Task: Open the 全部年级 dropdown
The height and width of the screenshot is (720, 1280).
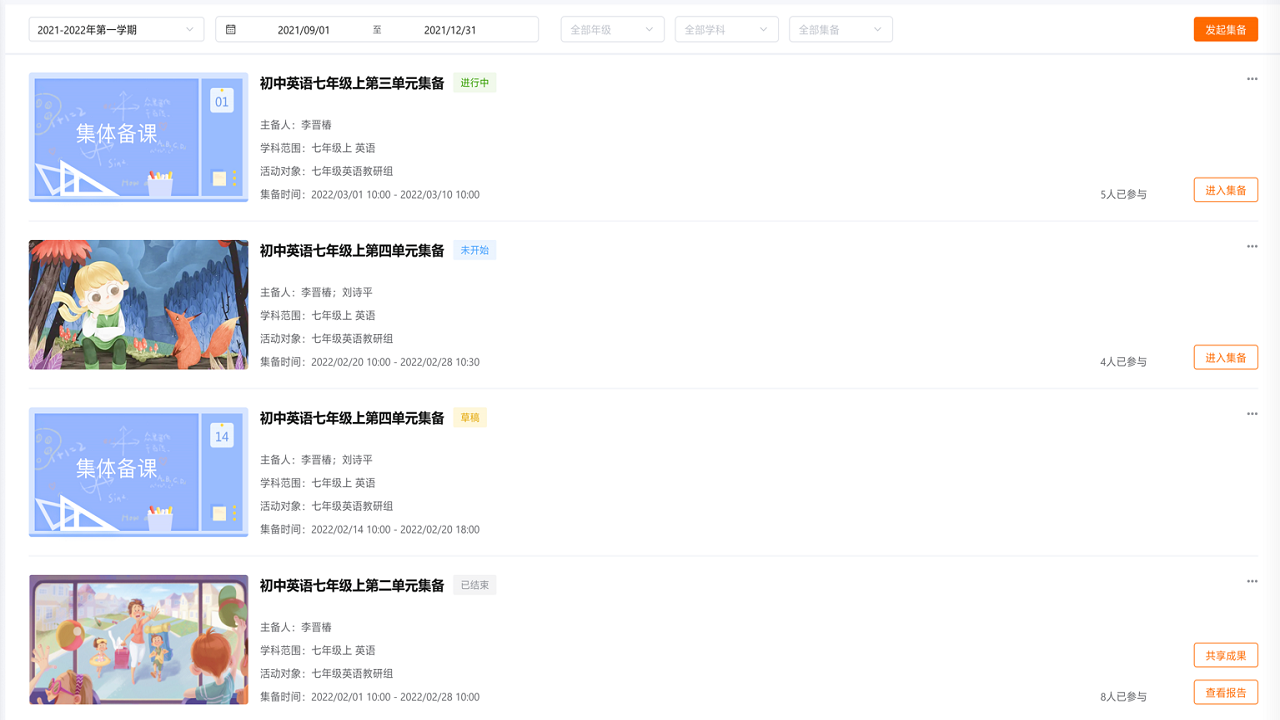Action: click(x=612, y=29)
